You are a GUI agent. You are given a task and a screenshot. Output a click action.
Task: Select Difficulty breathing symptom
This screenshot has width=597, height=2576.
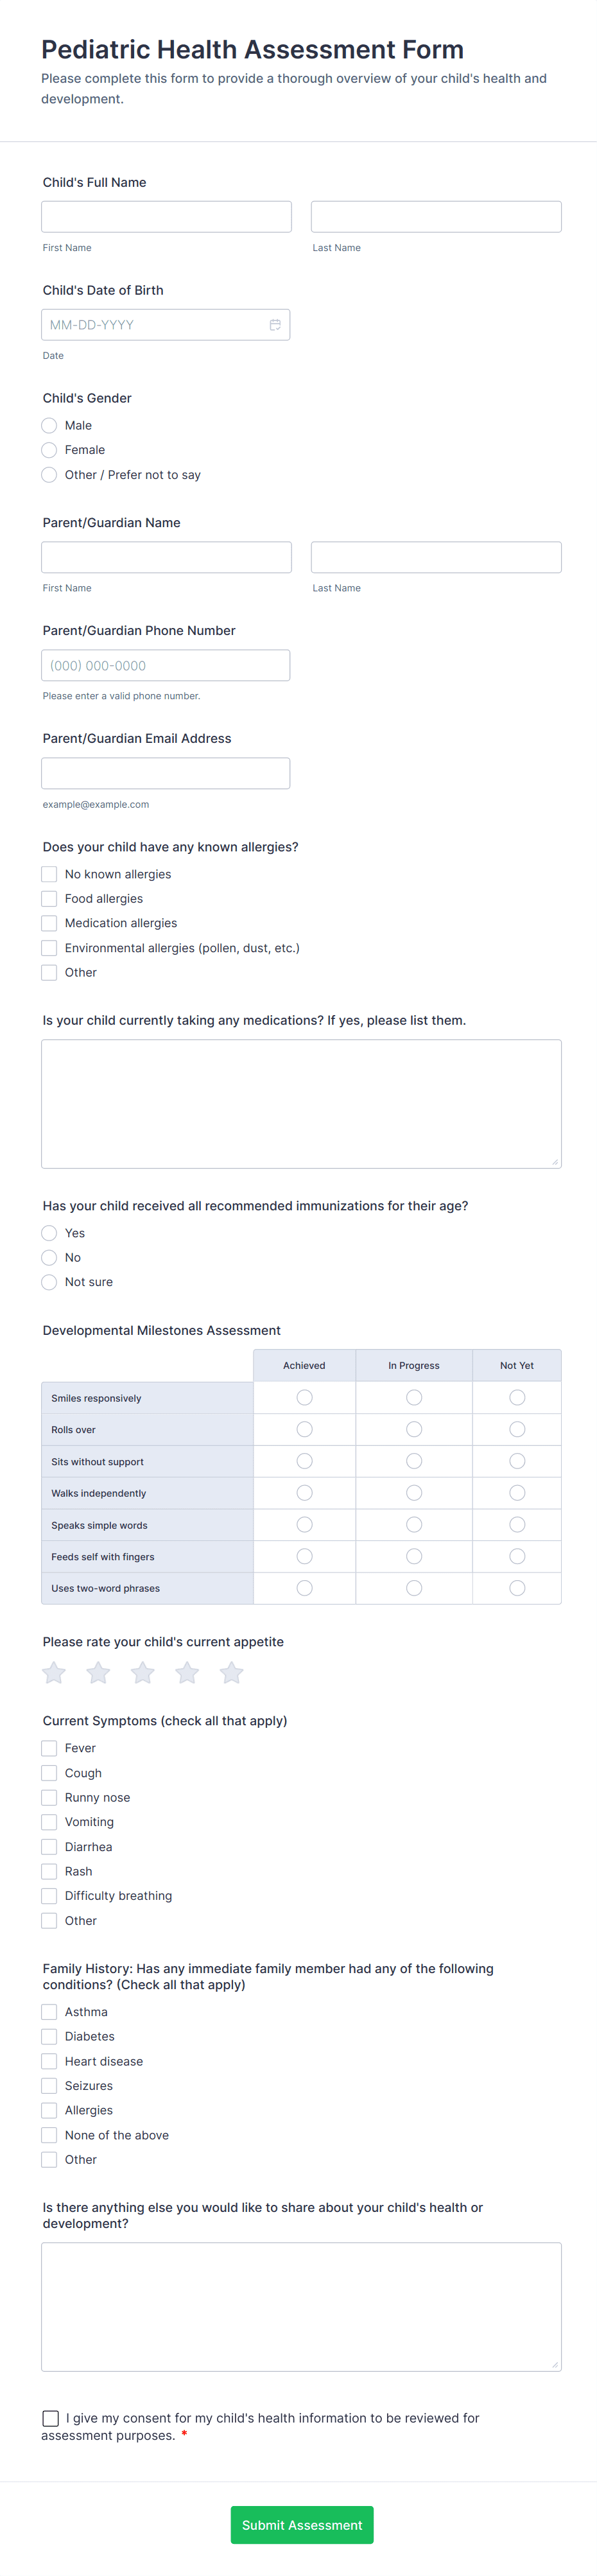48,1895
